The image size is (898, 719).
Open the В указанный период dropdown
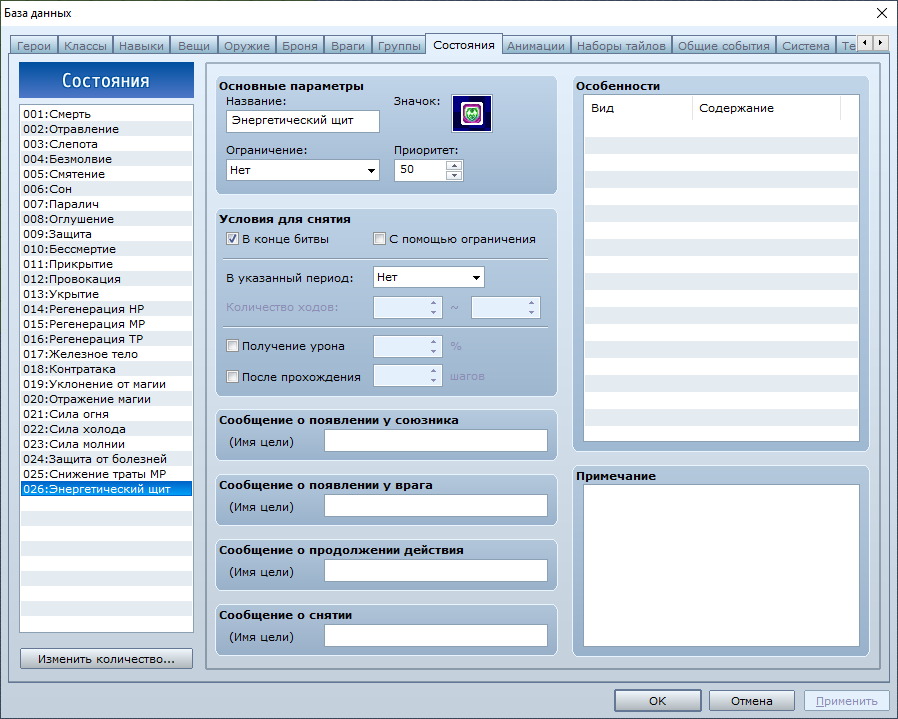pos(428,277)
